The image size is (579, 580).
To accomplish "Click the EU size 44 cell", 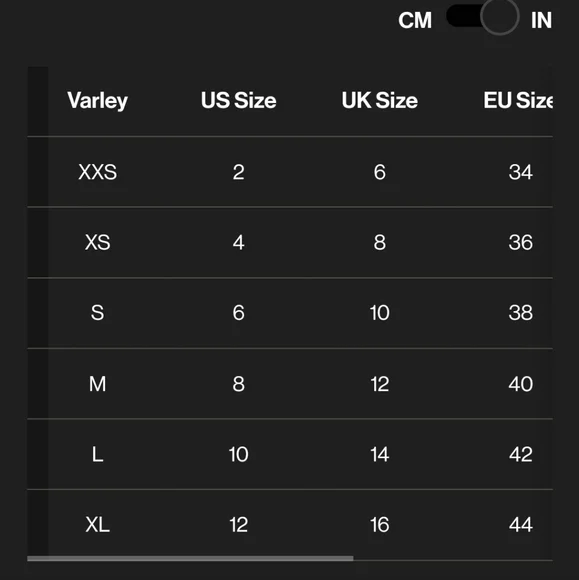I will click(521, 525).
